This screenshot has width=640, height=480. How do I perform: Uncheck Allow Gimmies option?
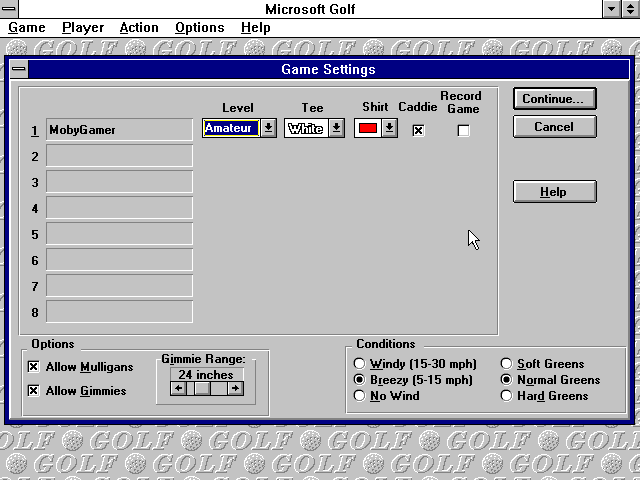[x=34, y=391]
